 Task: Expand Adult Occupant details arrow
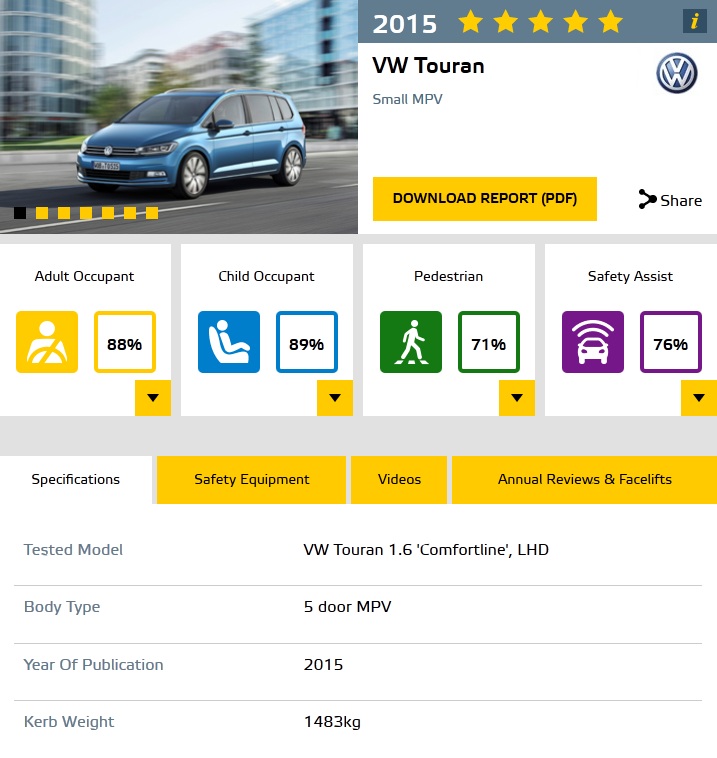[x=153, y=398]
